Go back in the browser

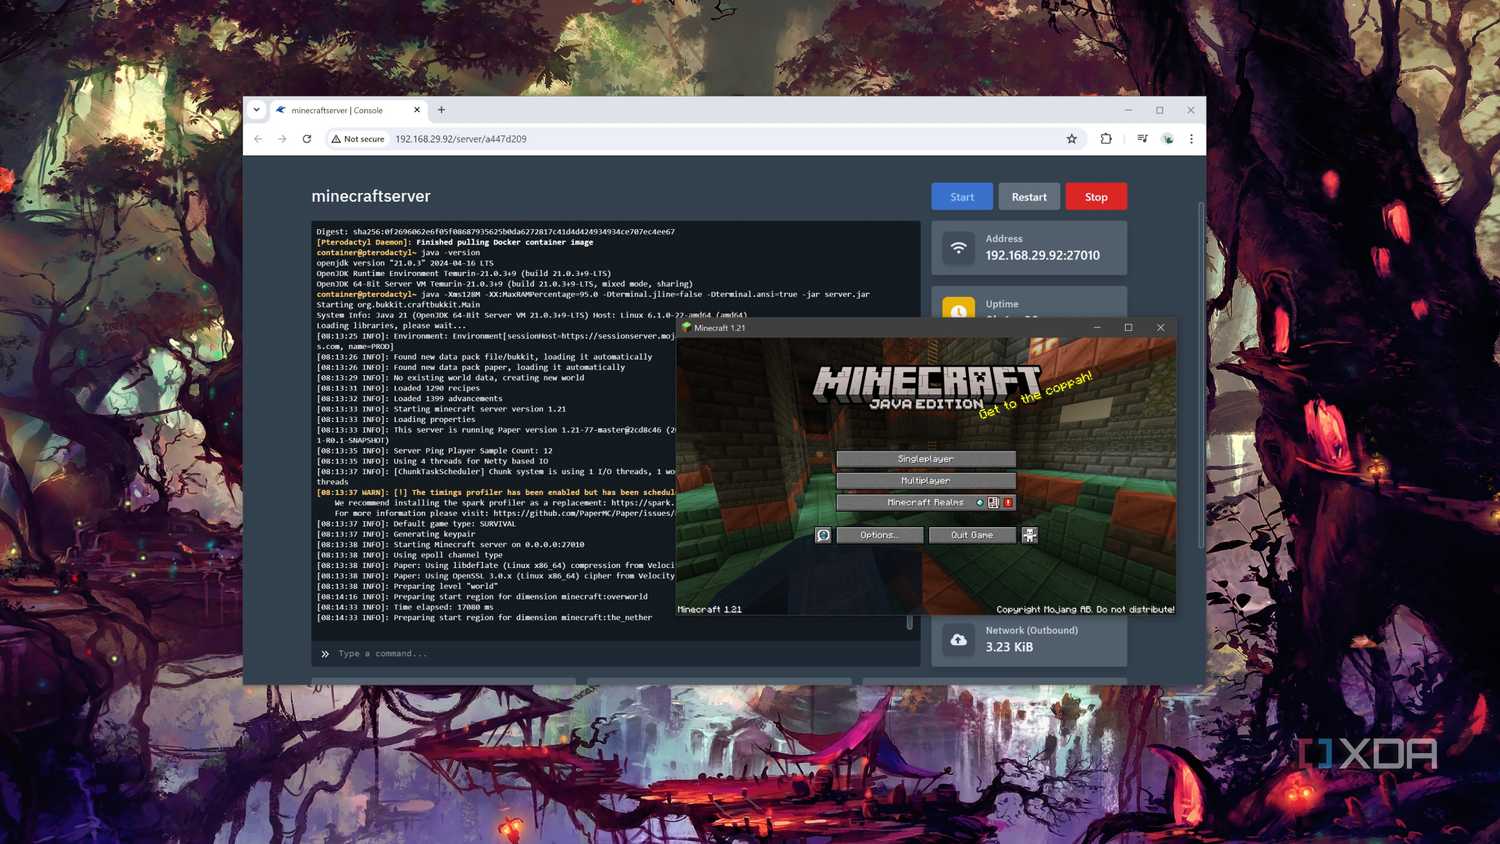pyautogui.click(x=258, y=139)
